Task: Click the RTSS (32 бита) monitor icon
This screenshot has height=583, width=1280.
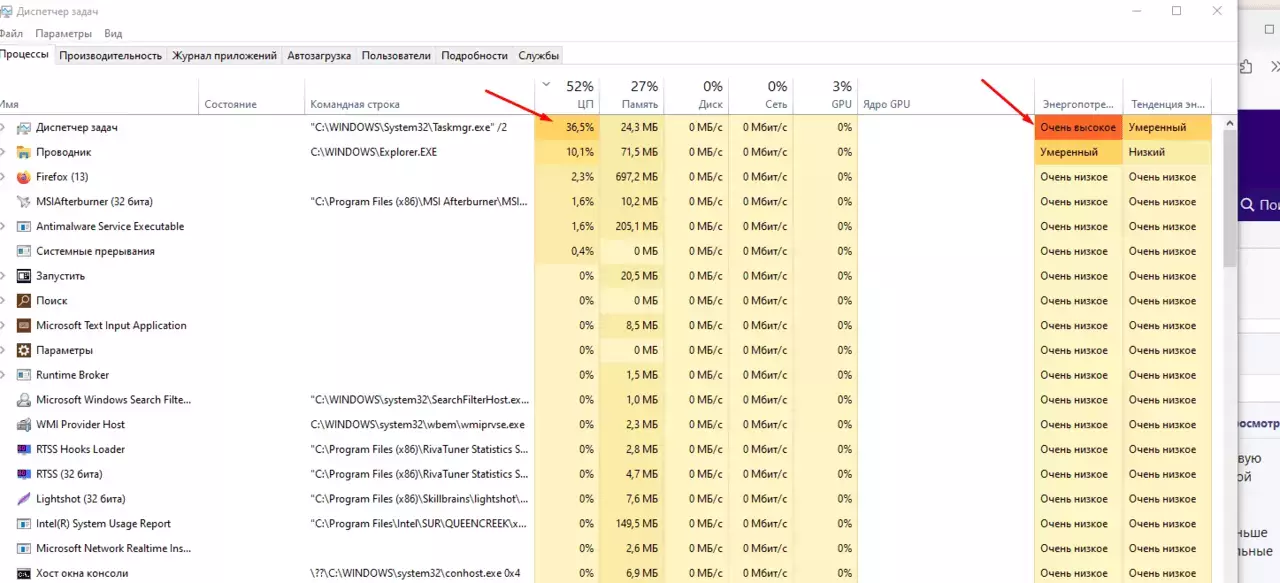Action: pyautogui.click(x=24, y=474)
